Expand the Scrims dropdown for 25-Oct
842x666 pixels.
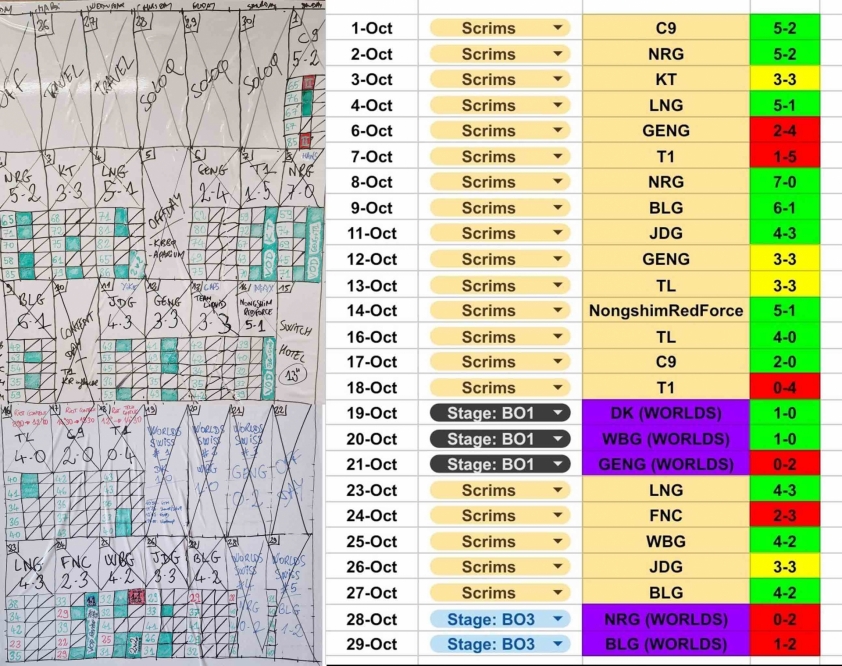[500, 541]
